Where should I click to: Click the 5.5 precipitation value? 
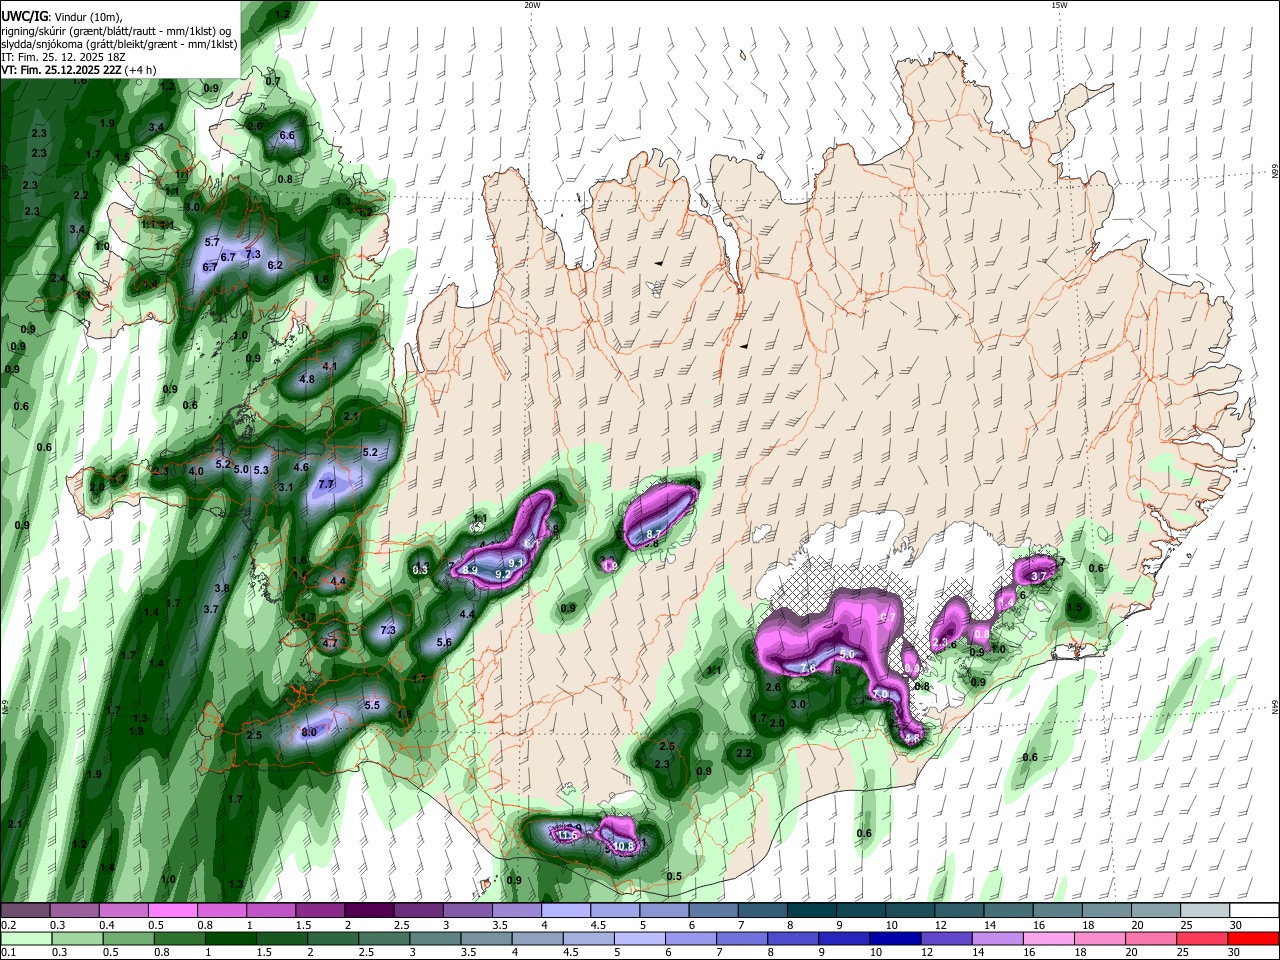tap(372, 705)
